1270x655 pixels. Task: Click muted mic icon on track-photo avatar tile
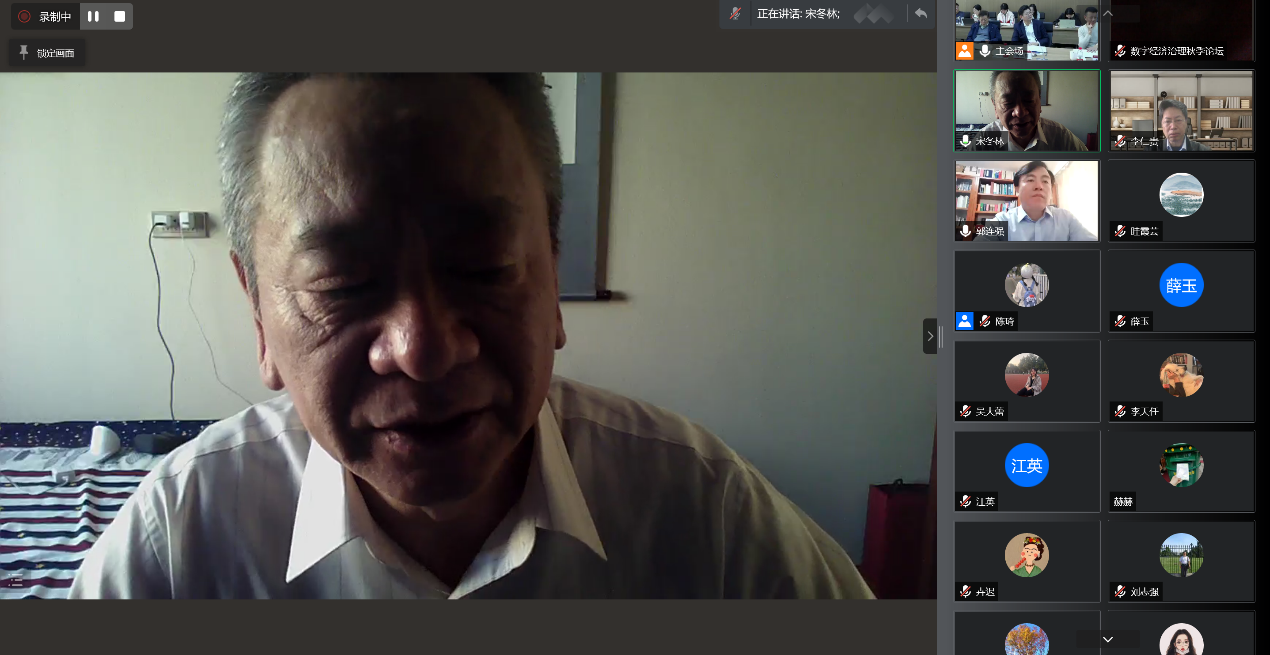[x=966, y=411]
